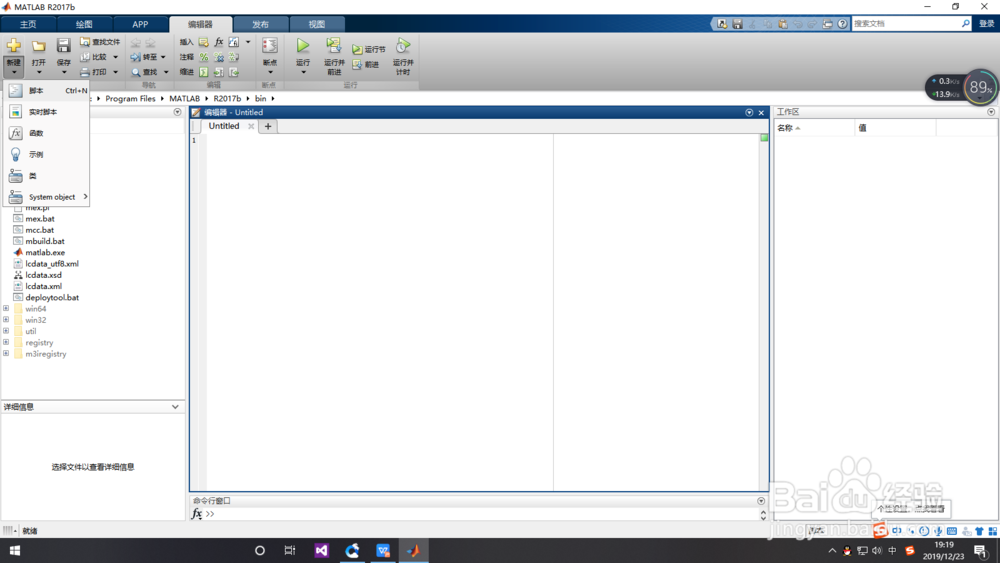
Task: Select matlab.exe in file list
Action: click(x=45, y=252)
